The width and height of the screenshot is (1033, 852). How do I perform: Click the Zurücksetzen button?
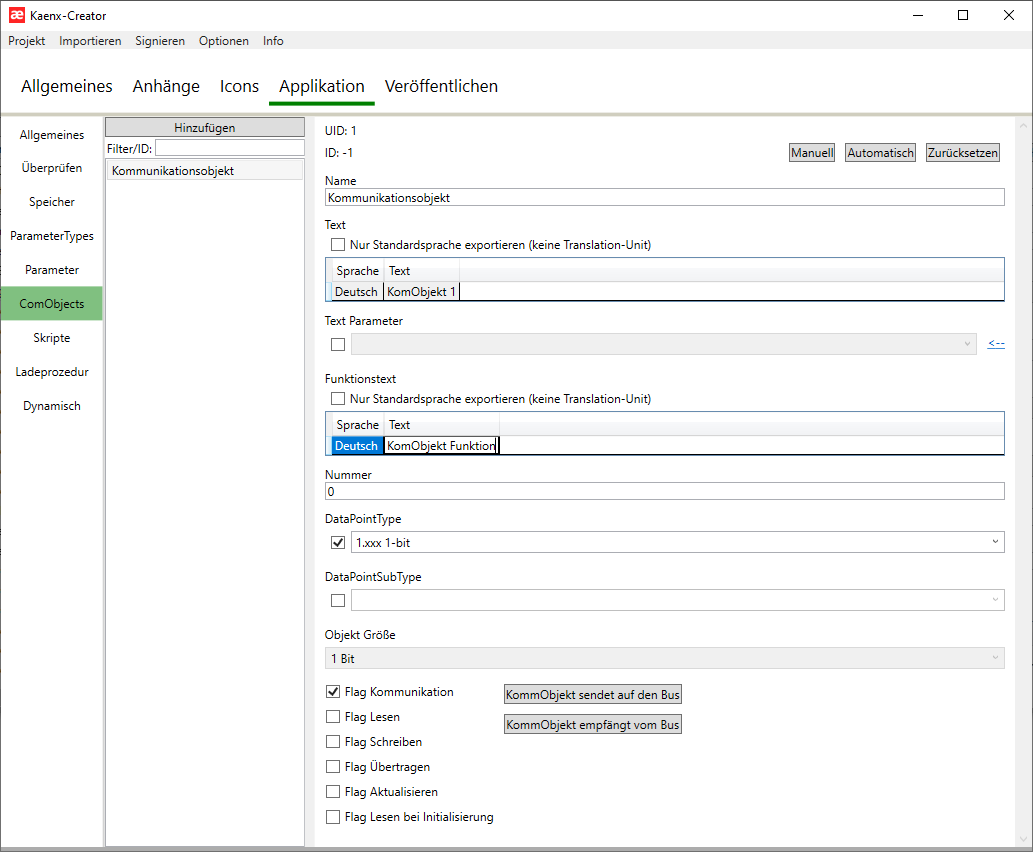coord(963,152)
